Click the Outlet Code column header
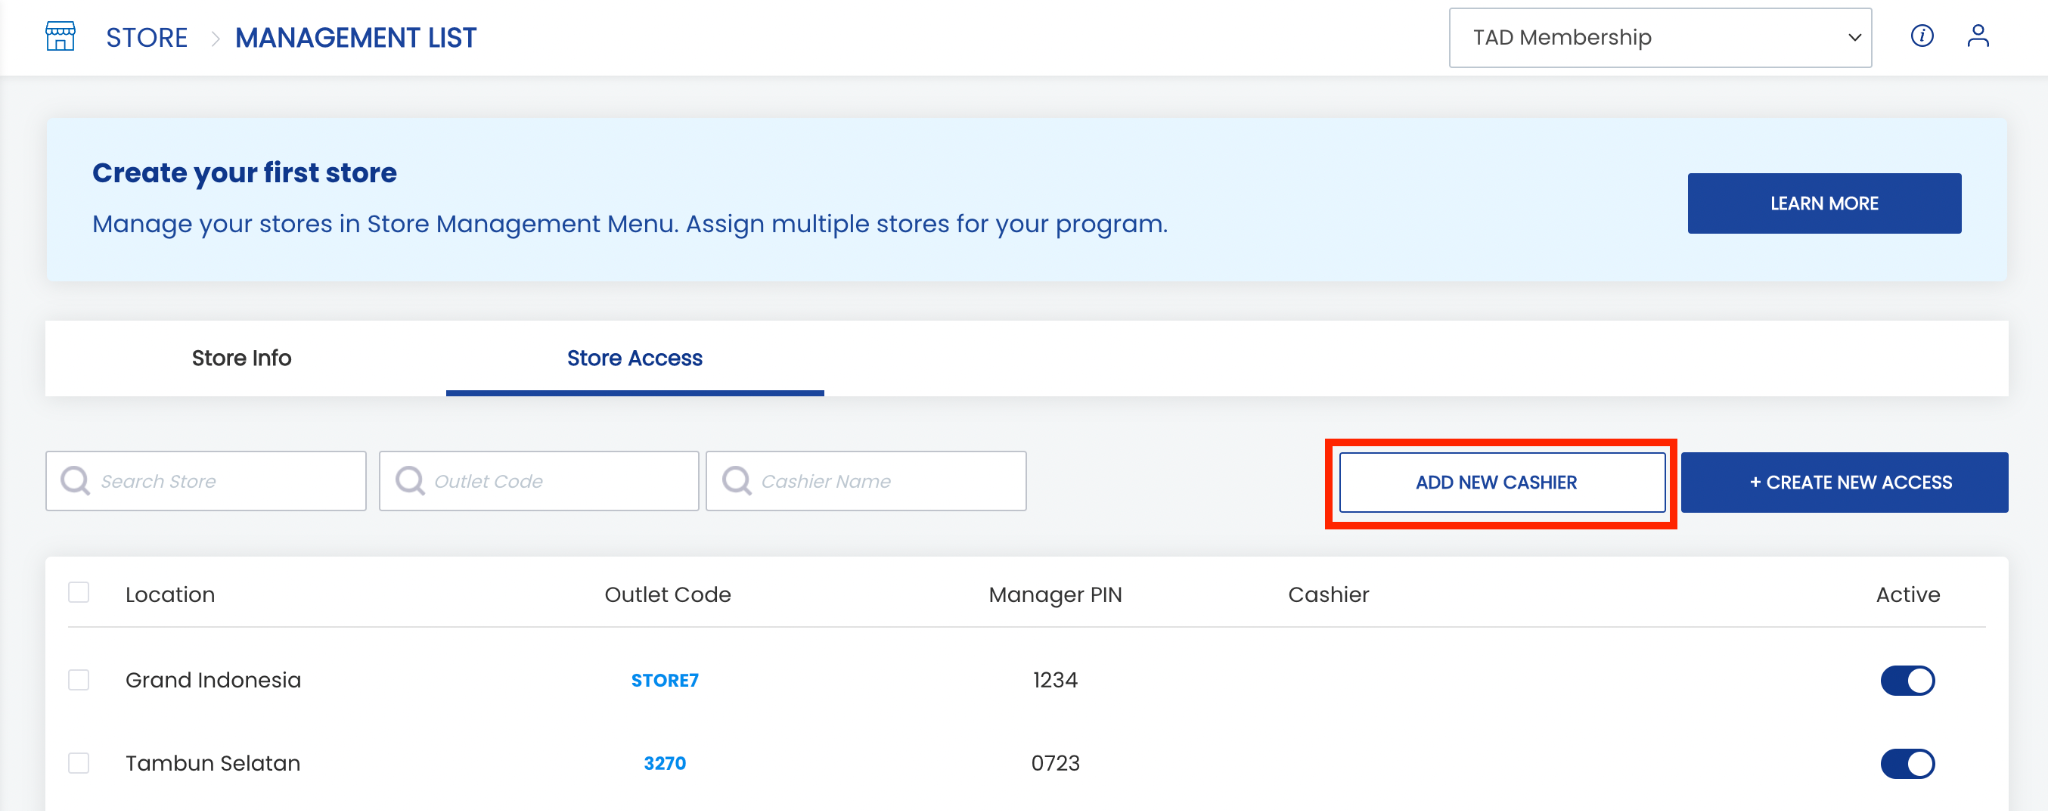 668,594
